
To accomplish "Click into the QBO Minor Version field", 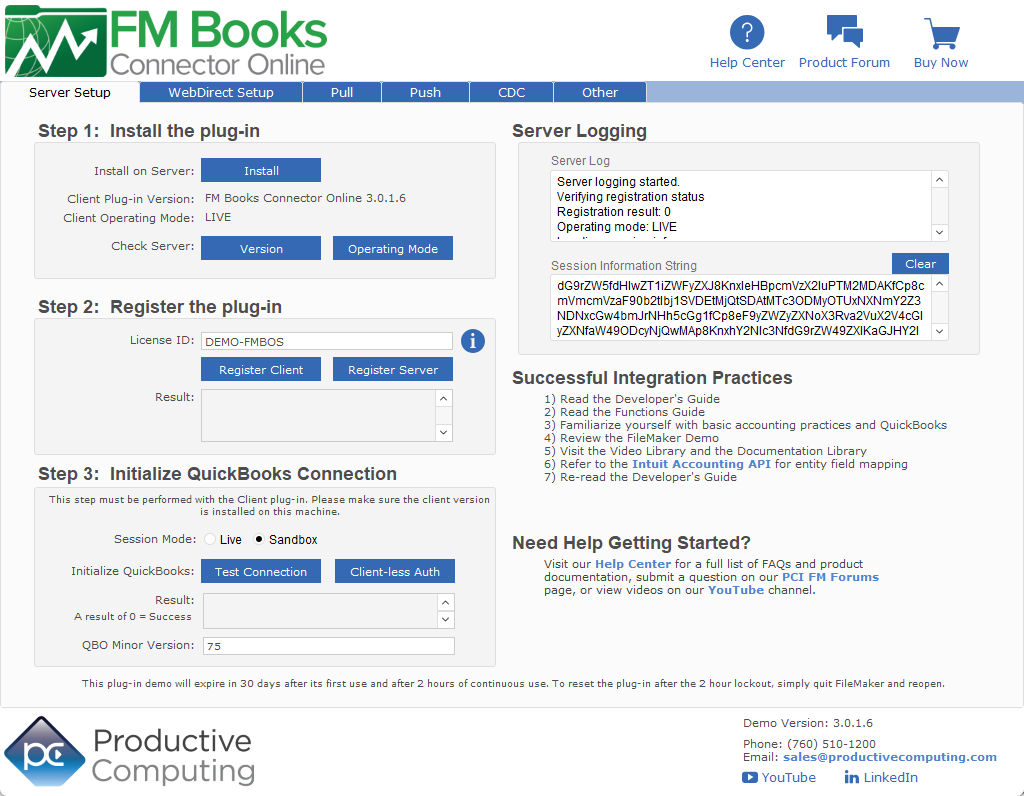I will pos(328,646).
